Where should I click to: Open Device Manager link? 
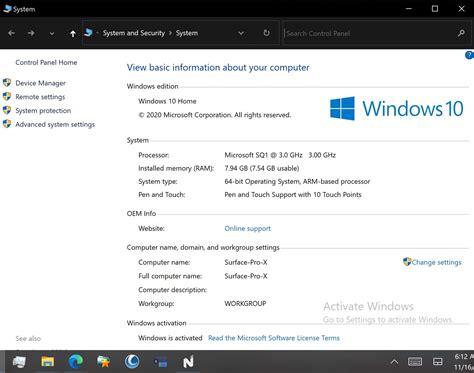40,83
